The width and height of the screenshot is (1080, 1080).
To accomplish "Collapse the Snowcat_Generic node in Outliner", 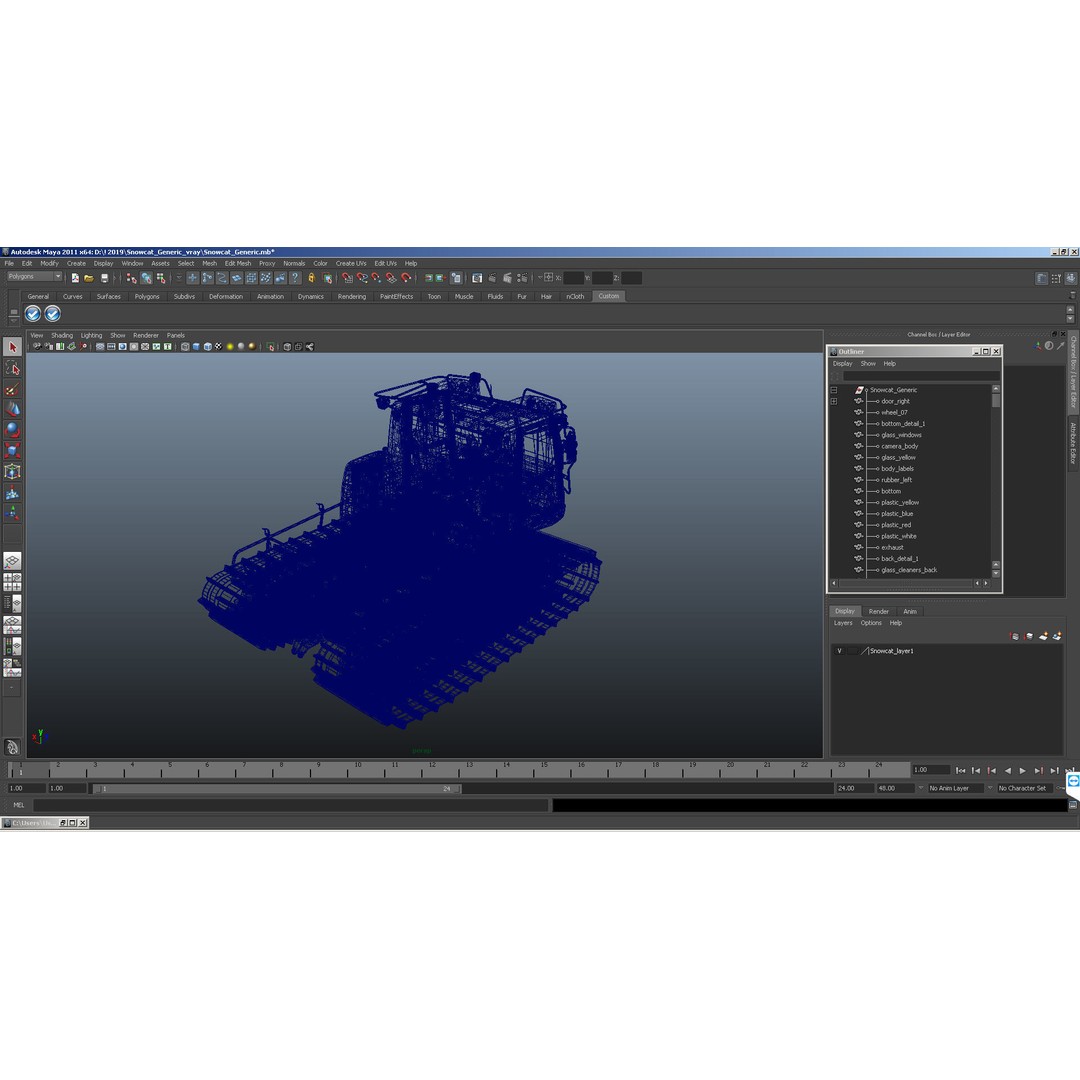I will 833,390.
